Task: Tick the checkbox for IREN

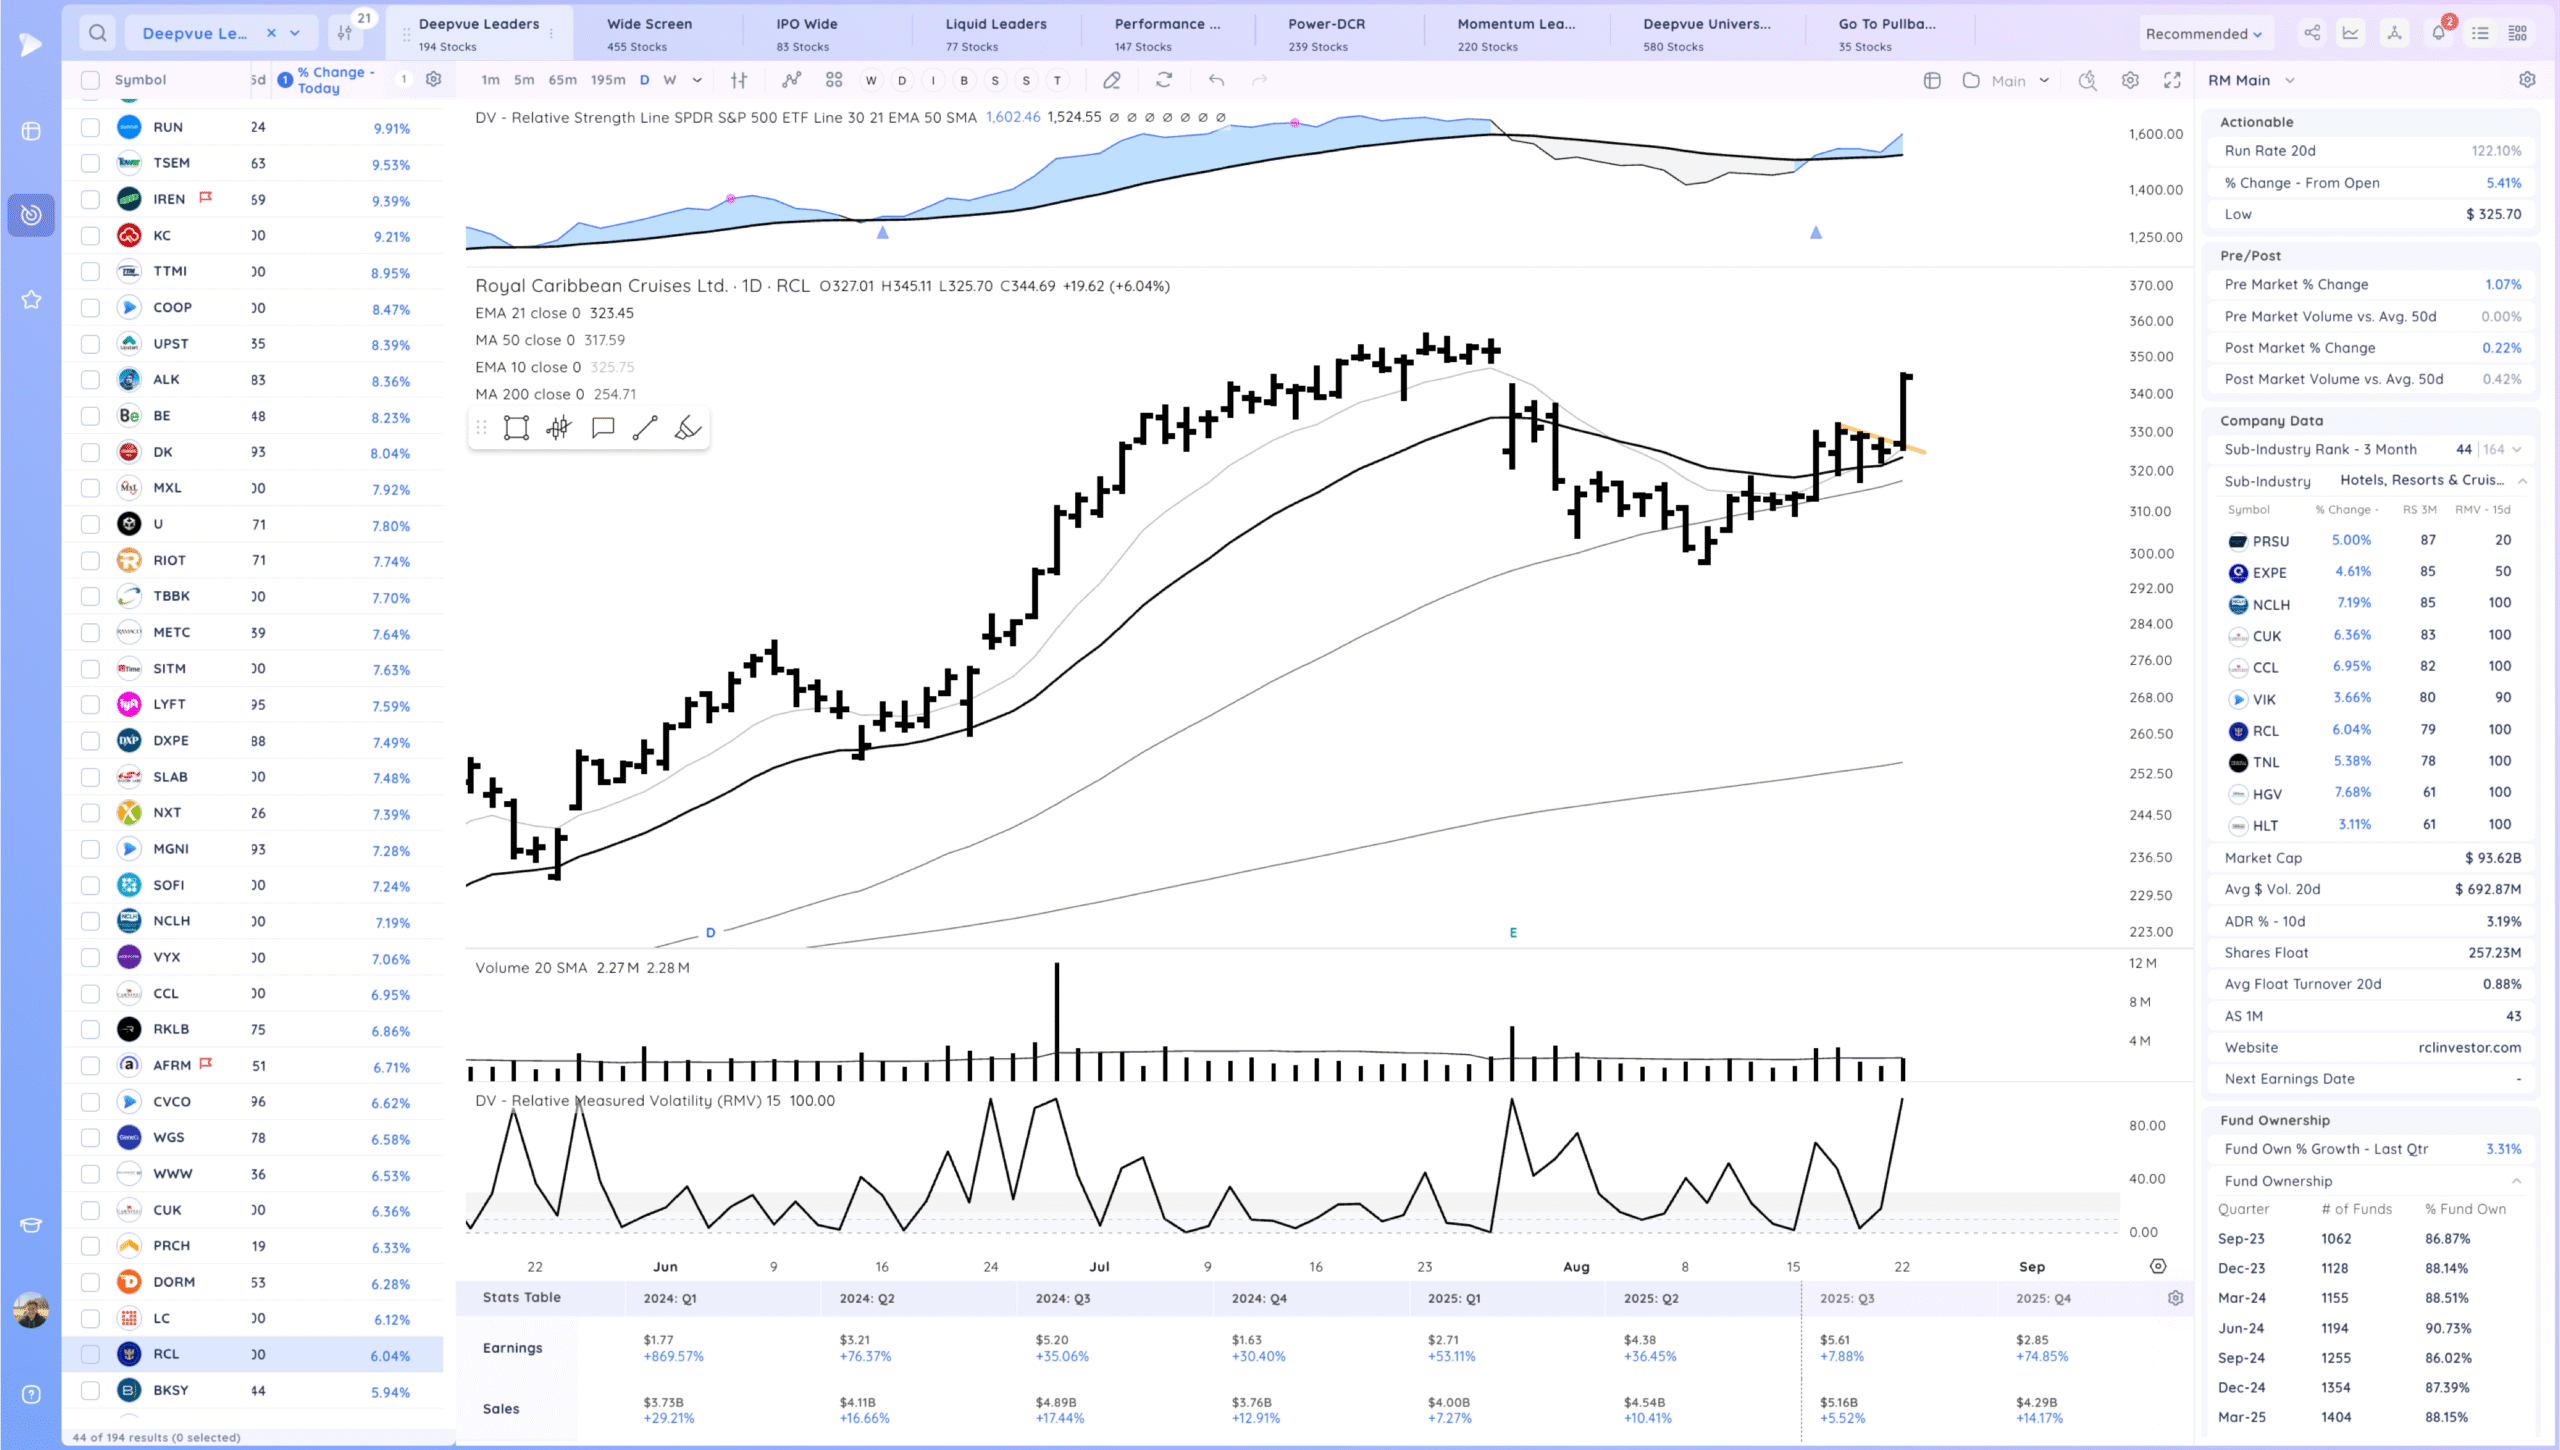Action: (90, 199)
